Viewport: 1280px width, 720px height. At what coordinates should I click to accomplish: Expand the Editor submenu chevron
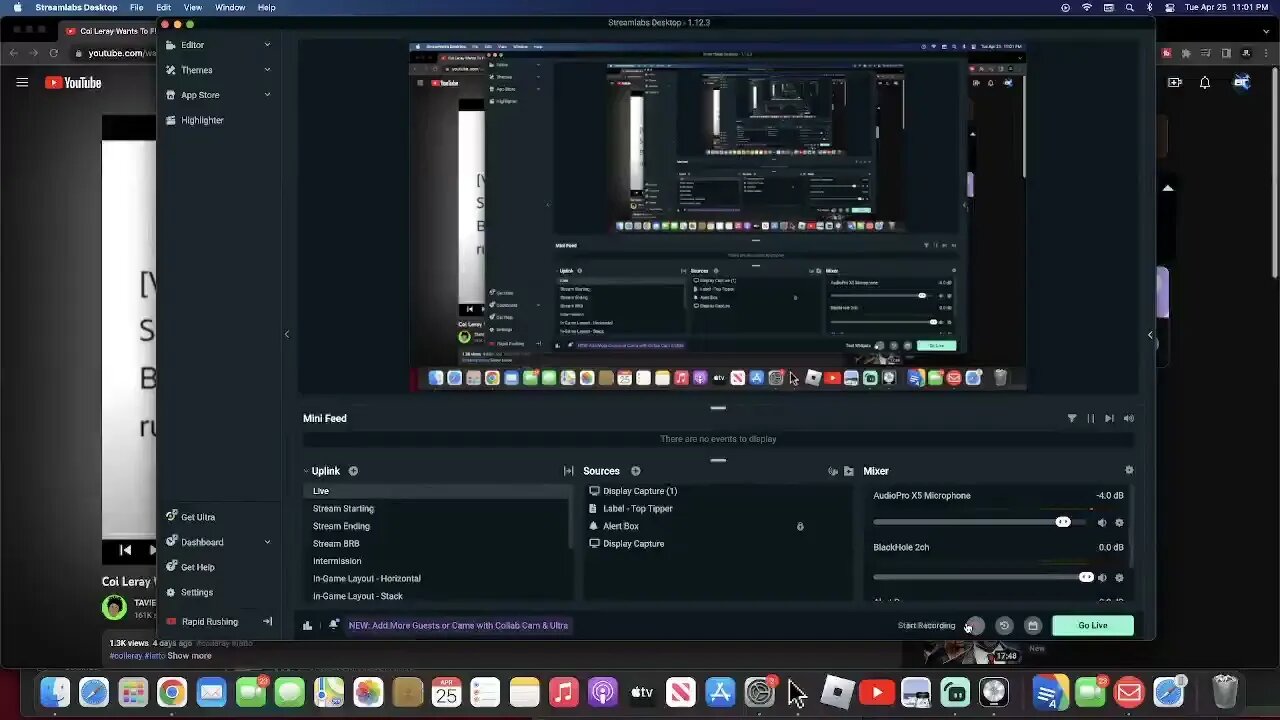[x=267, y=45]
